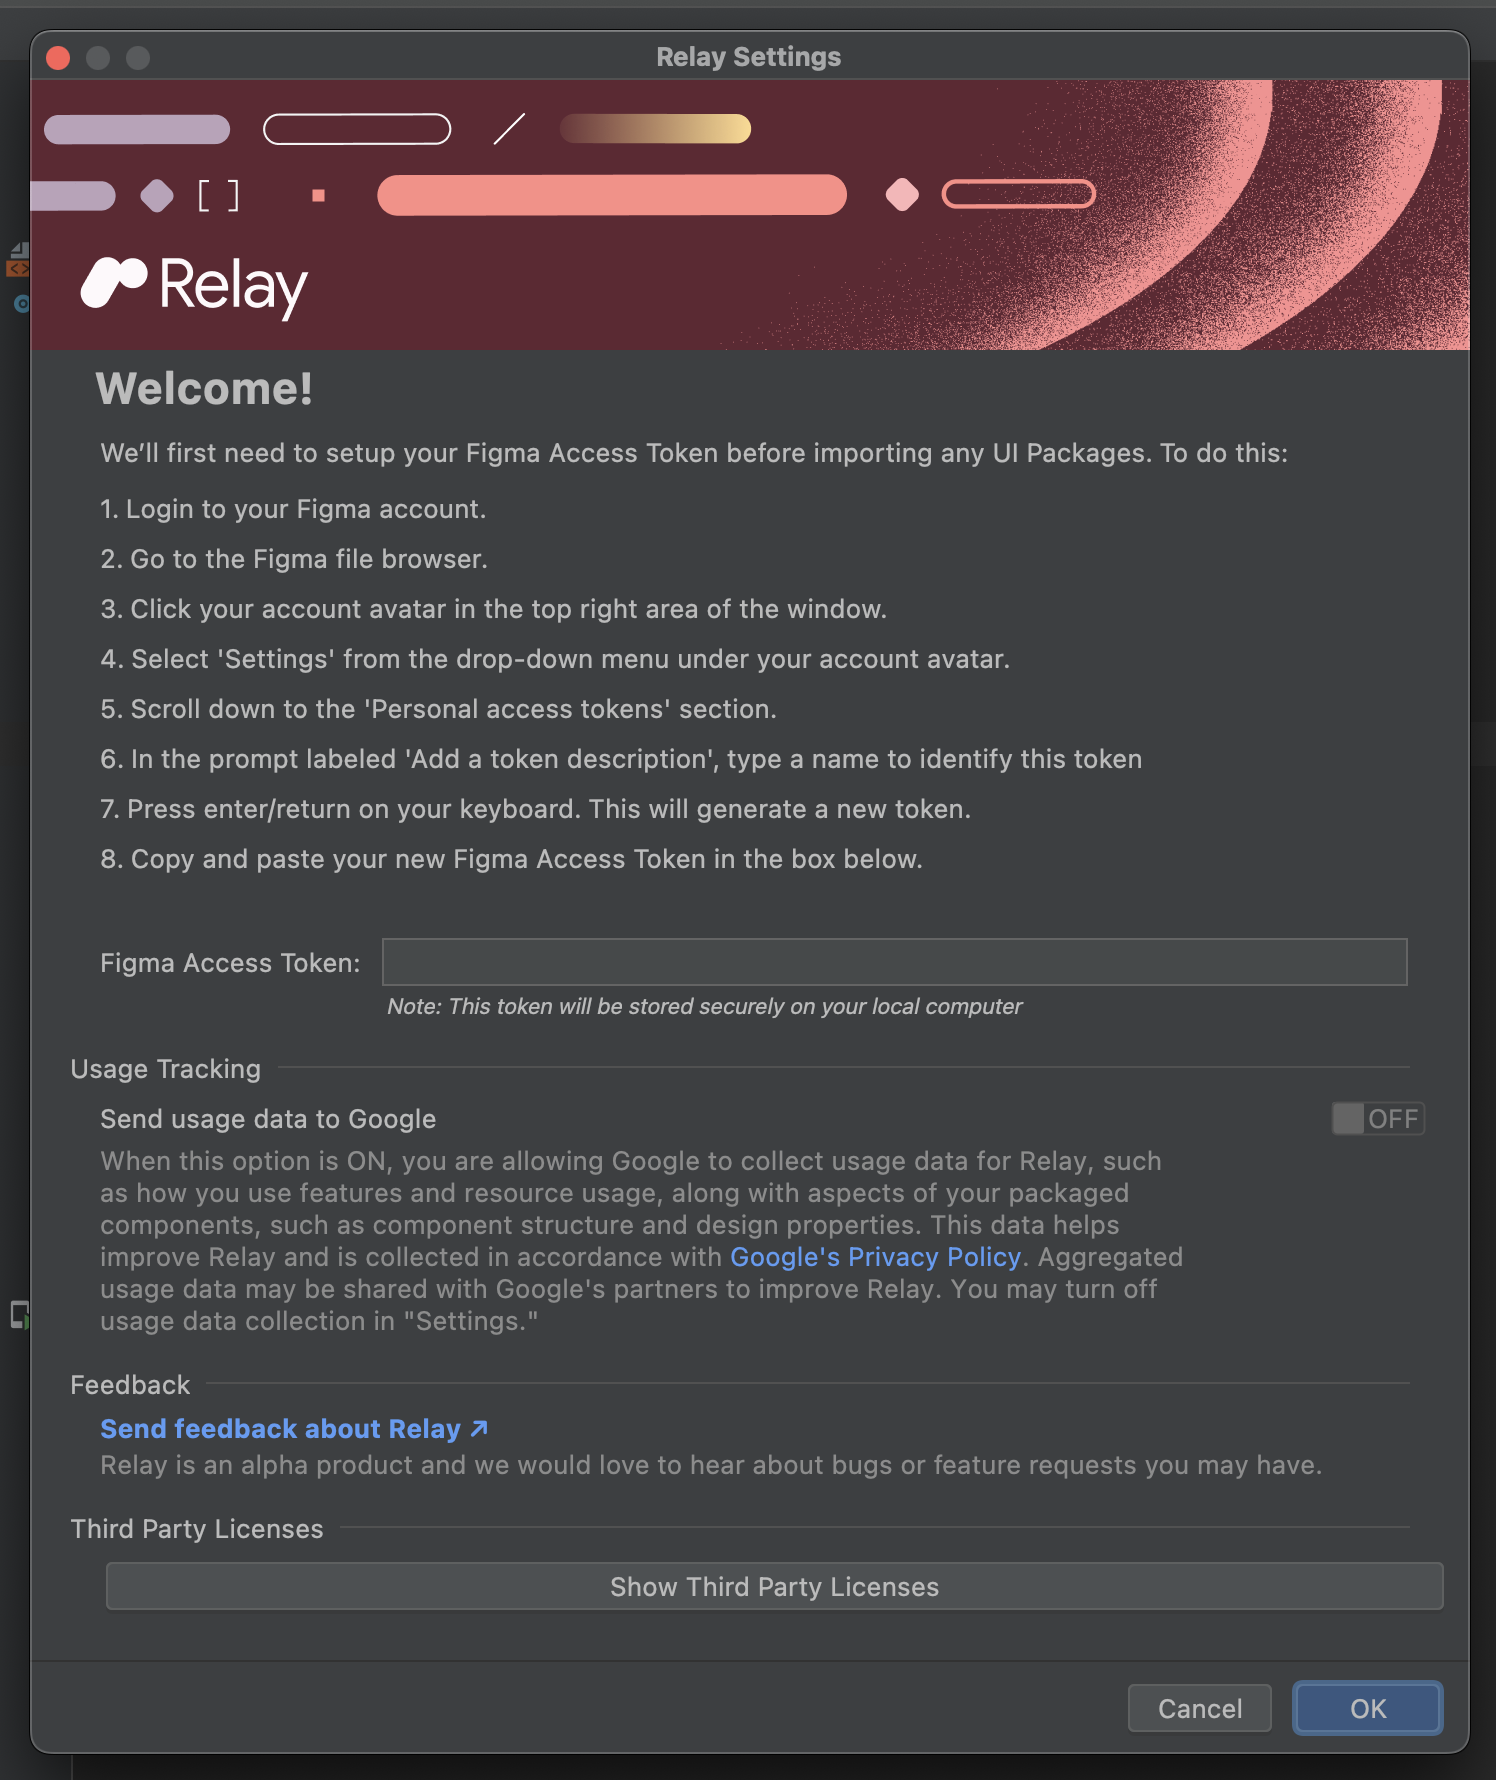Enable the Send usage data to Google toggle
1496x1780 pixels.
click(1377, 1118)
